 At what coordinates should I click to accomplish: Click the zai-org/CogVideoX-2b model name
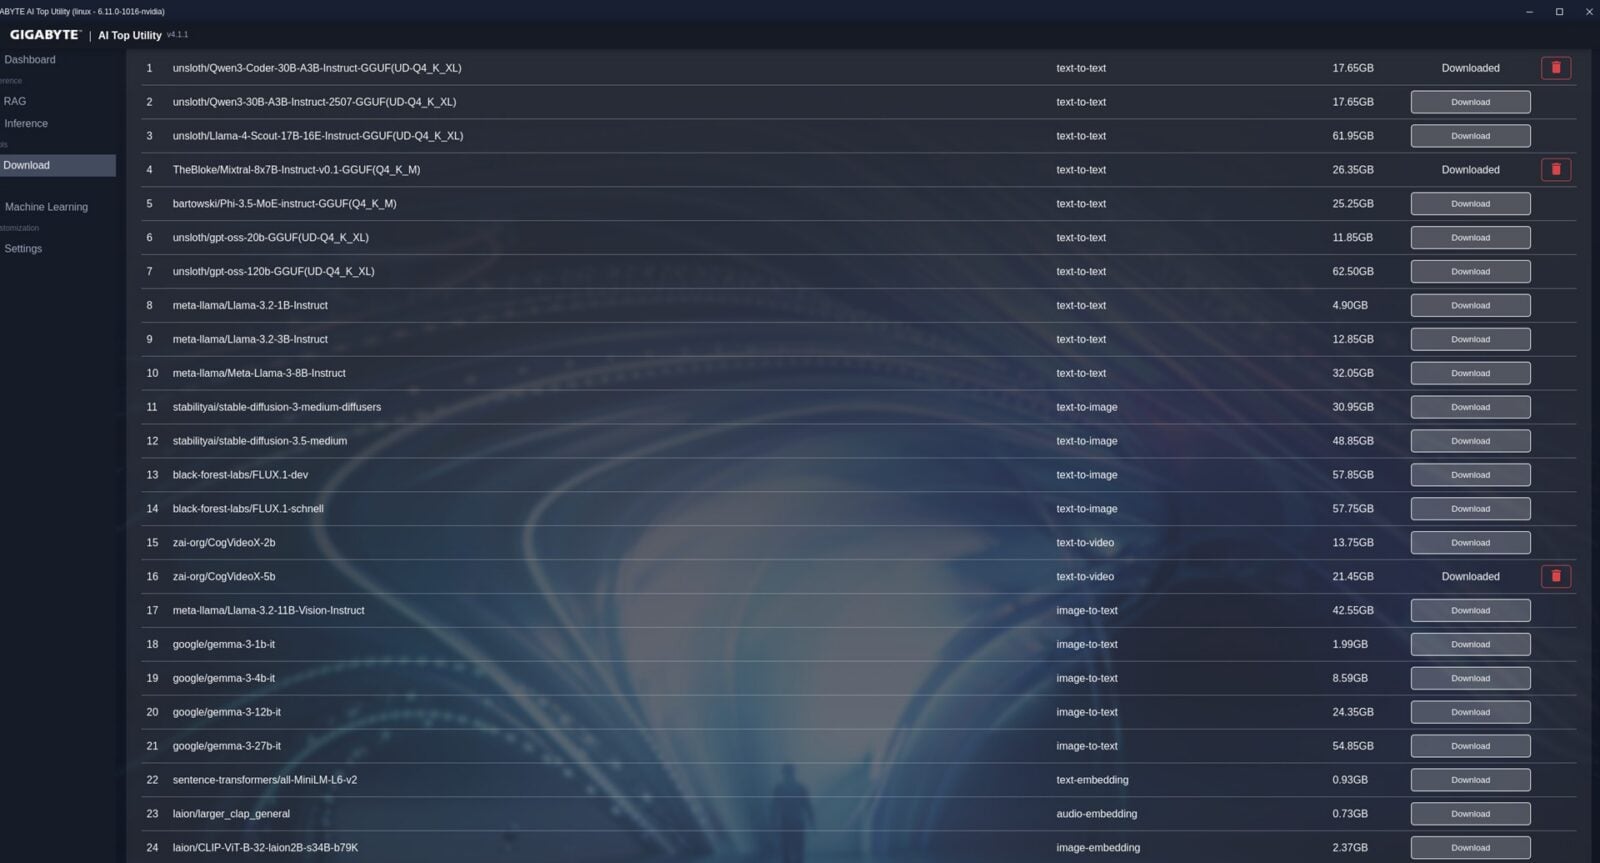(x=224, y=543)
